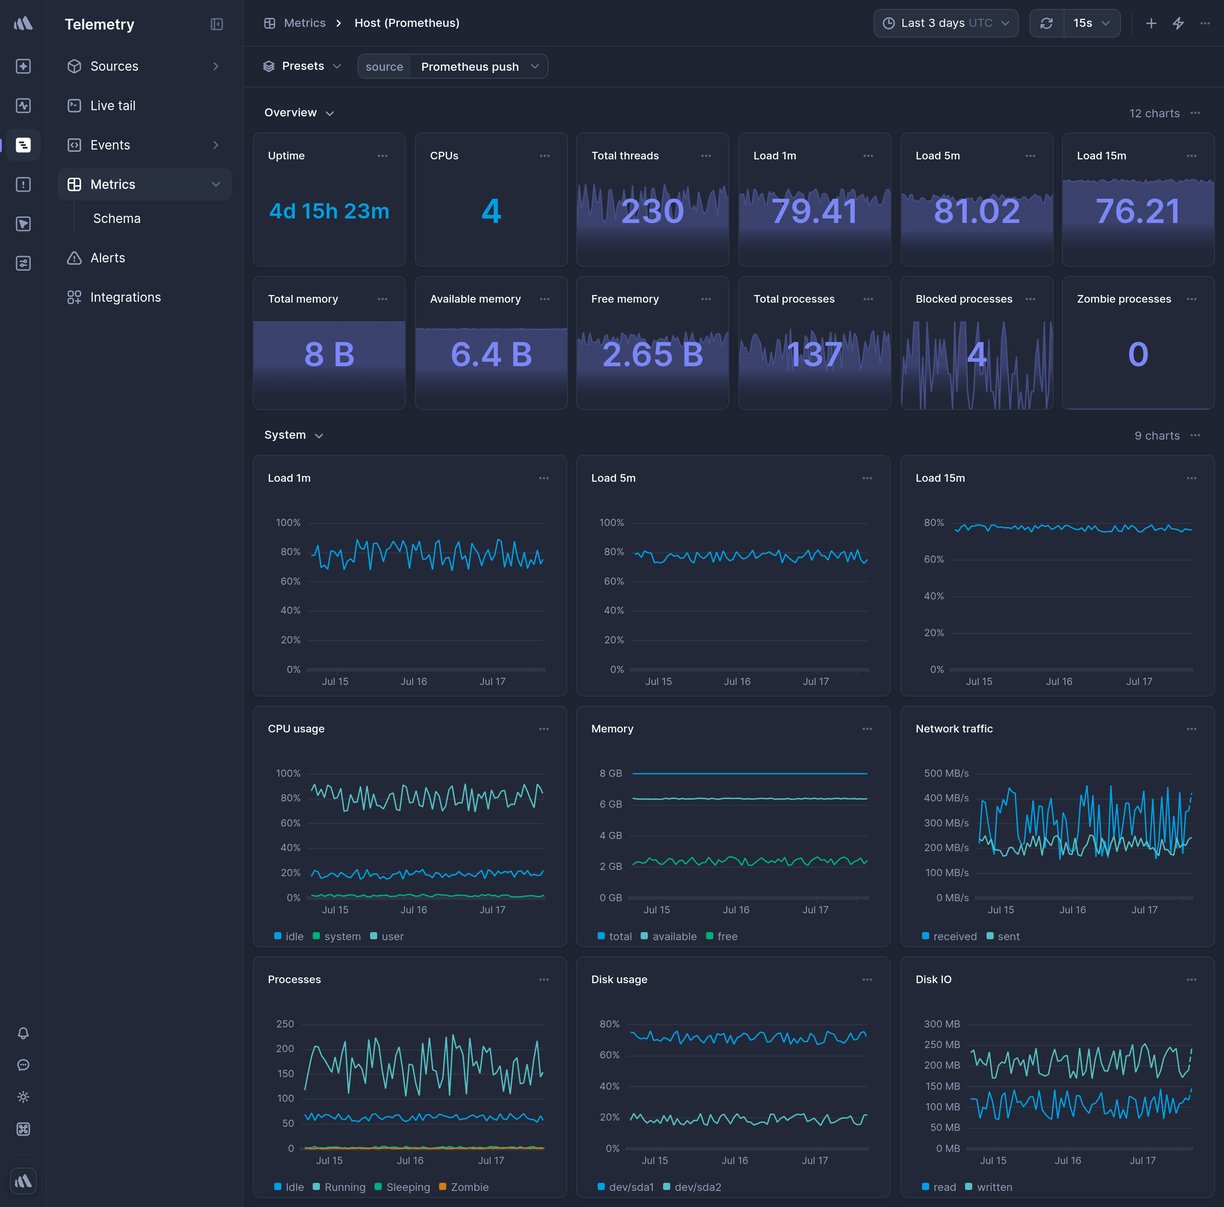
Task: Open the top bar more options menu
Action: coord(1205,23)
